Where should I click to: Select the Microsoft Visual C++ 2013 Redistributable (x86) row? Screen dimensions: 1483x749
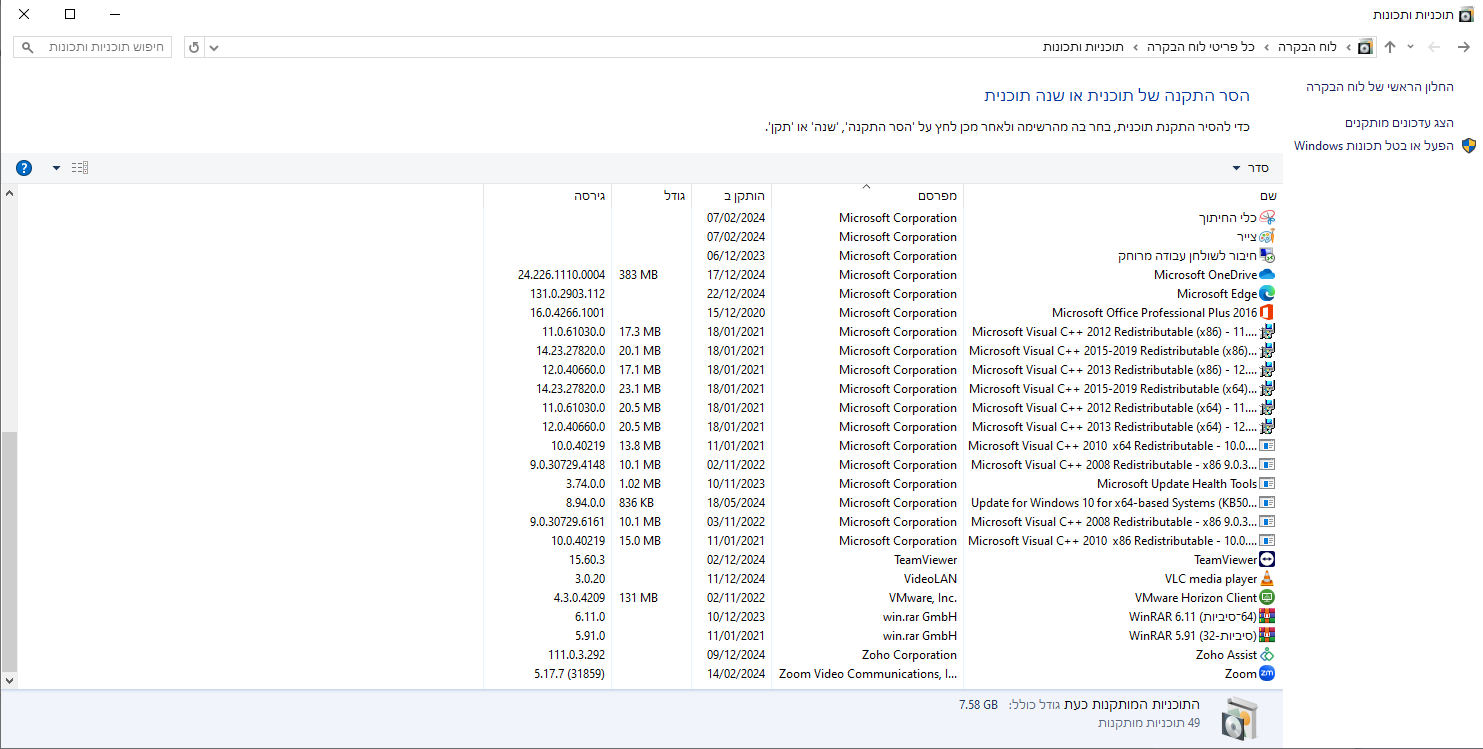(x=882, y=370)
